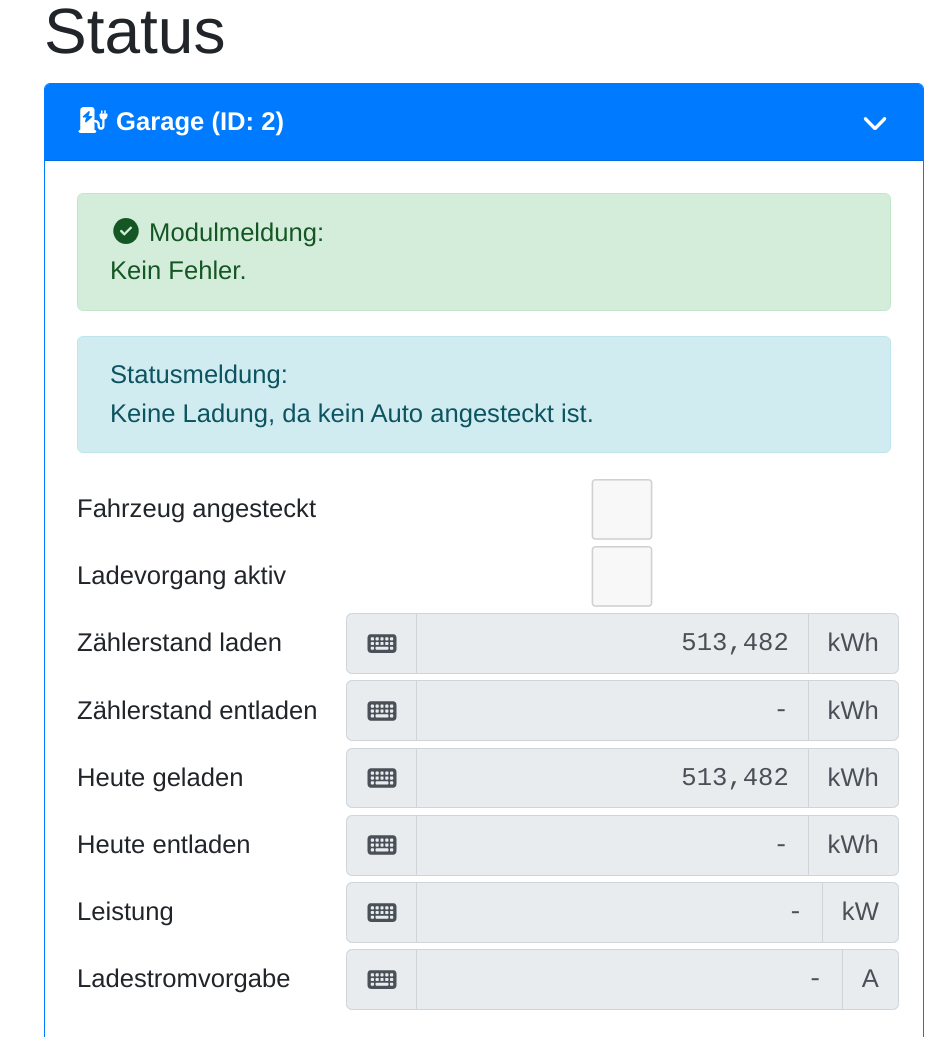Click keyboard icon in Zählerstand laden row
The height and width of the screenshot is (1037, 934).
click(382, 643)
